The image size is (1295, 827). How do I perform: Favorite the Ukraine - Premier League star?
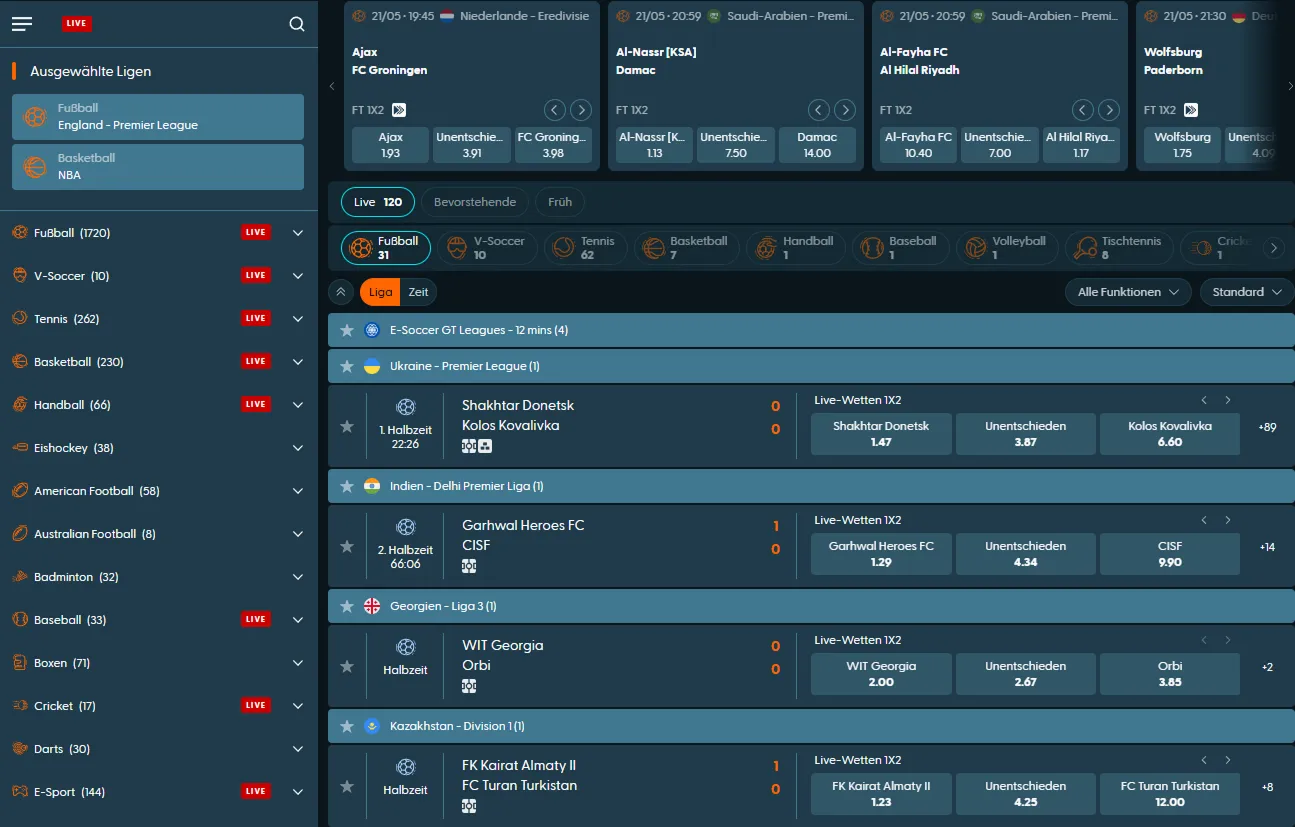[x=347, y=366]
